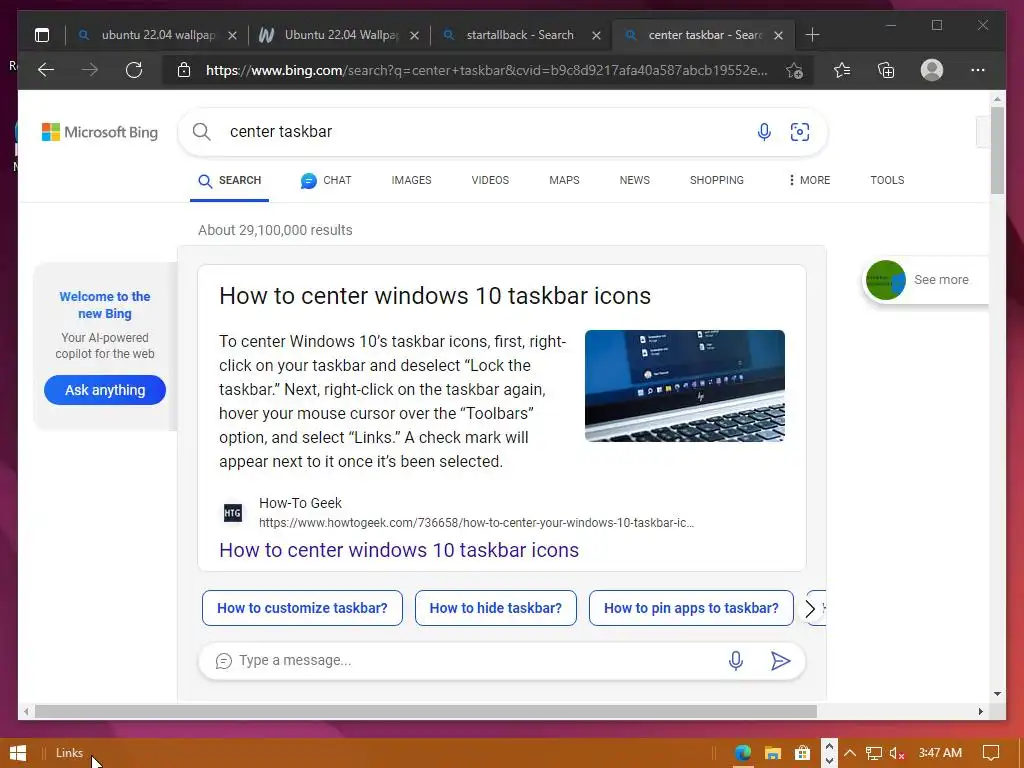Image resolution: width=1024 pixels, height=768 pixels.
Task: Open the VIDEOS search tab
Action: coord(490,180)
